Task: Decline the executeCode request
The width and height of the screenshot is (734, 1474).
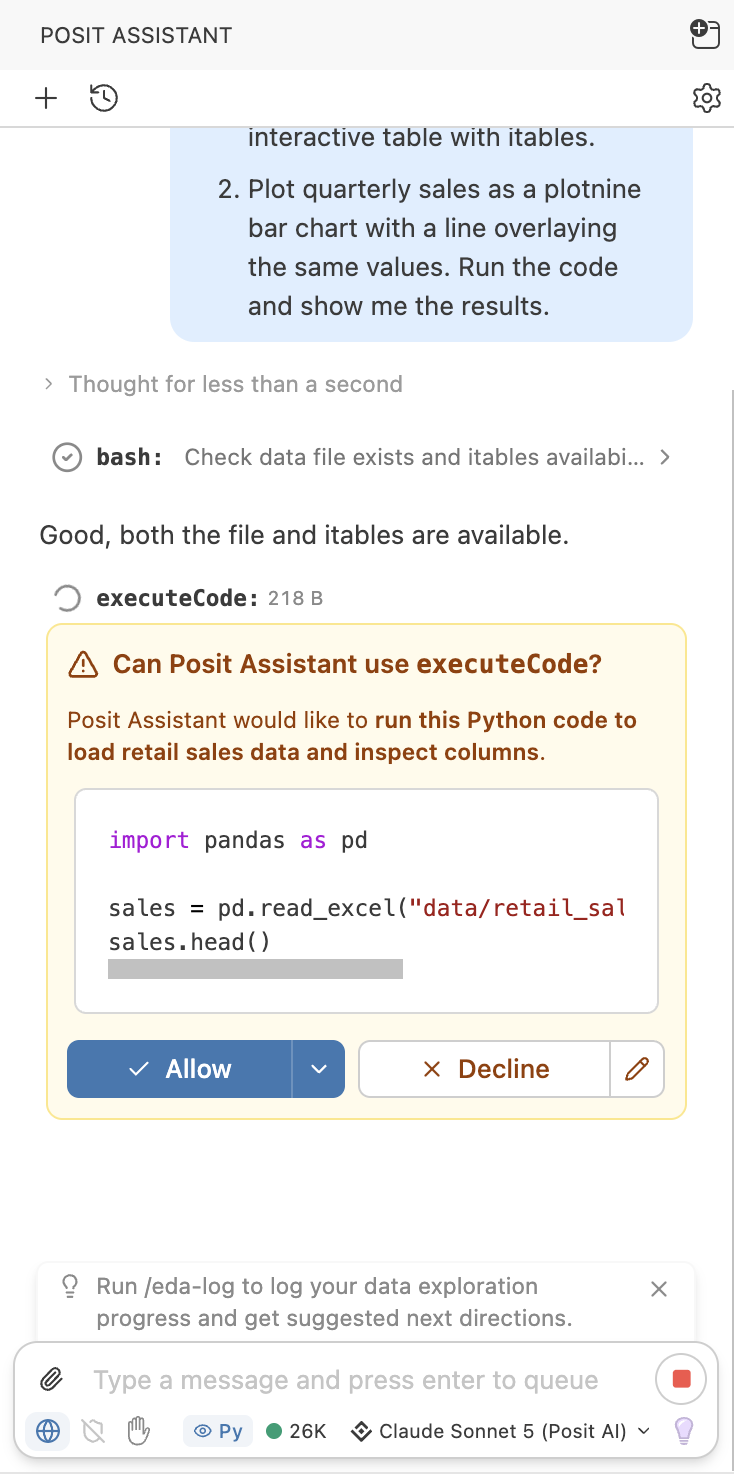Action: [484, 1069]
